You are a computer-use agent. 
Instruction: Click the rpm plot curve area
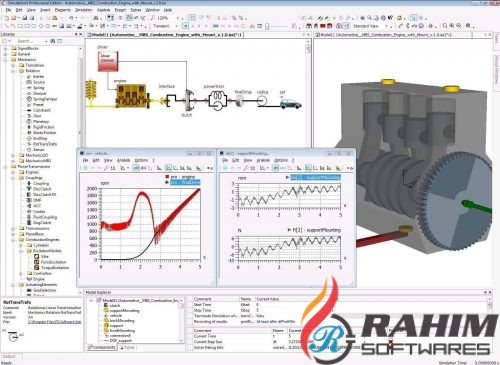click(150, 224)
